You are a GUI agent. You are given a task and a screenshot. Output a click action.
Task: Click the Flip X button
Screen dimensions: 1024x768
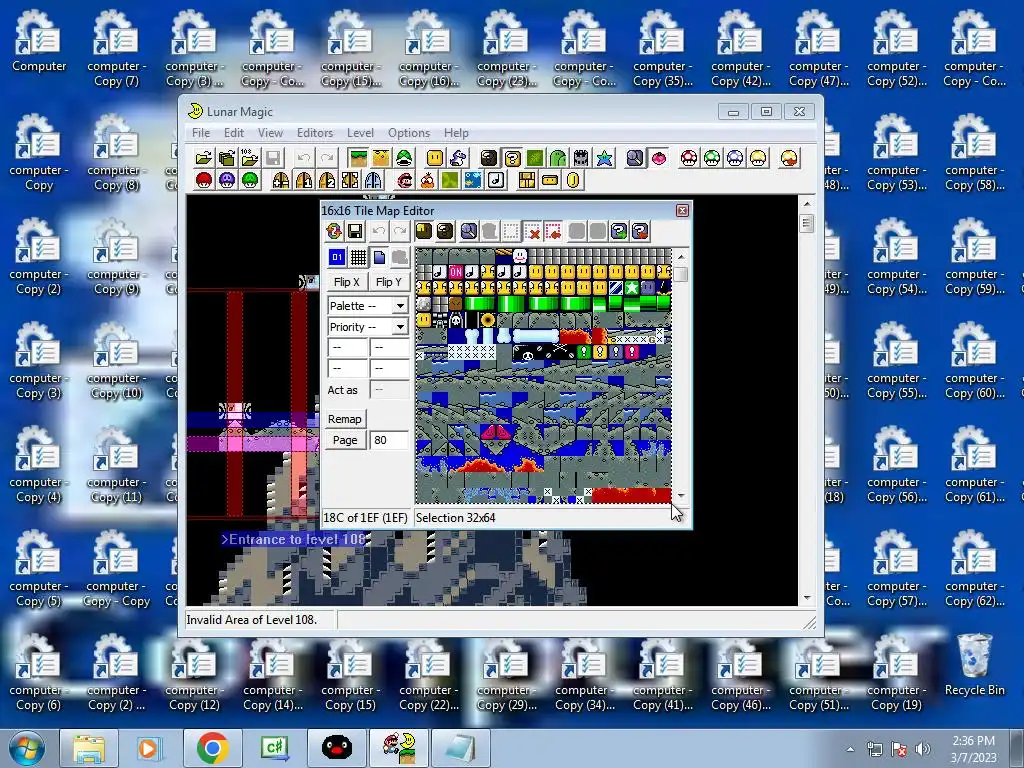(346, 282)
